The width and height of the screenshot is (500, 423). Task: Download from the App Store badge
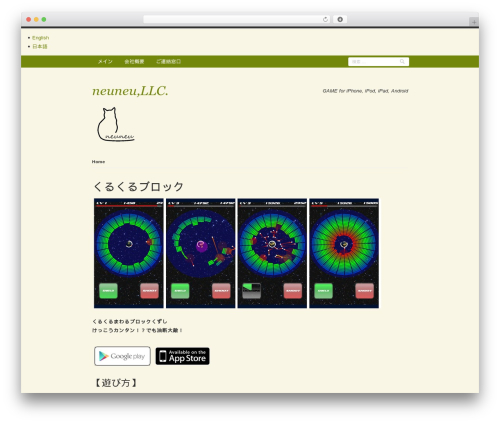(182, 356)
